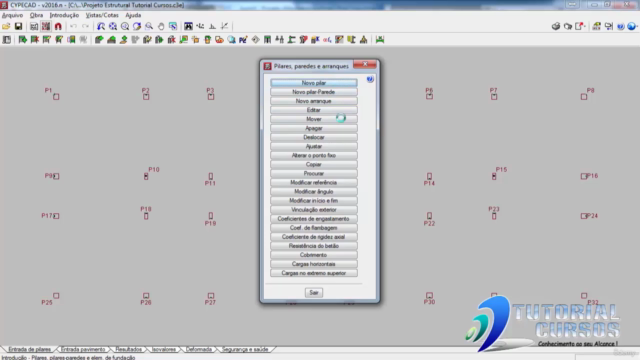Viewport: 640px width, 360px height.
Task: Switch to Entrada pavimento tab
Action: pyautogui.click(x=83, y=349)
